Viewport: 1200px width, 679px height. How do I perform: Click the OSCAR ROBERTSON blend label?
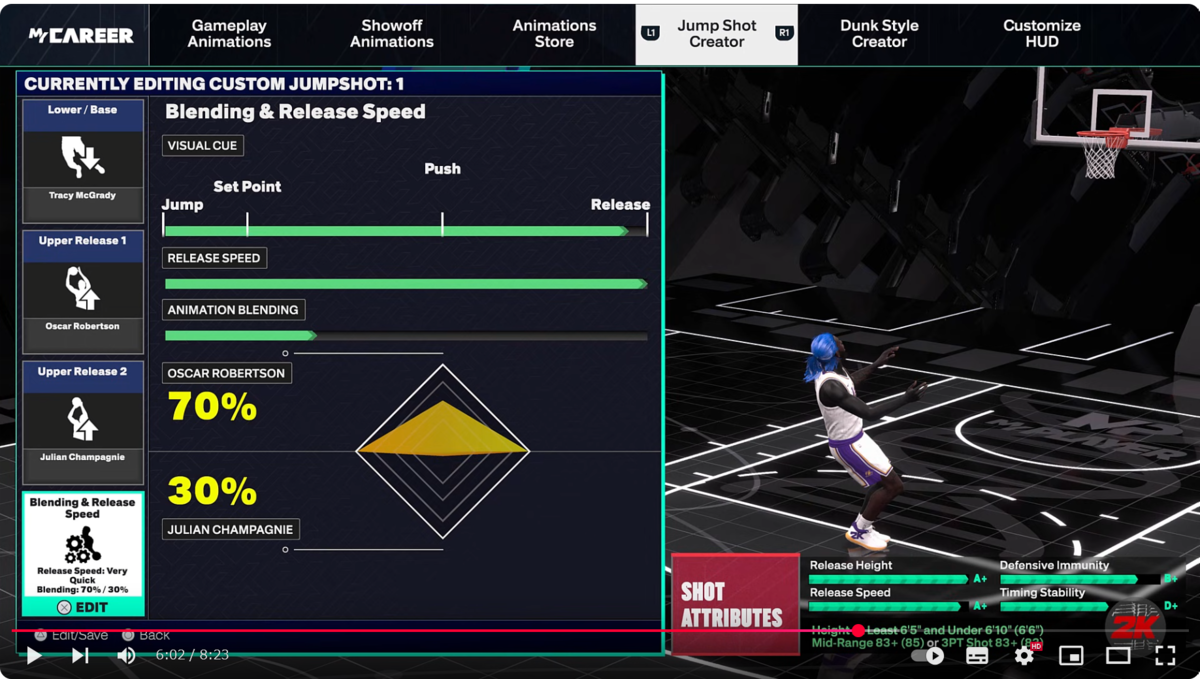(x=227, y=373)
